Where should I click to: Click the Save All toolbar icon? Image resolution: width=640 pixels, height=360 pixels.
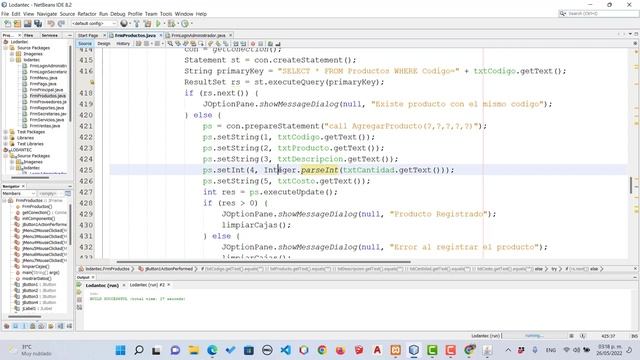[x=38, y=24]
